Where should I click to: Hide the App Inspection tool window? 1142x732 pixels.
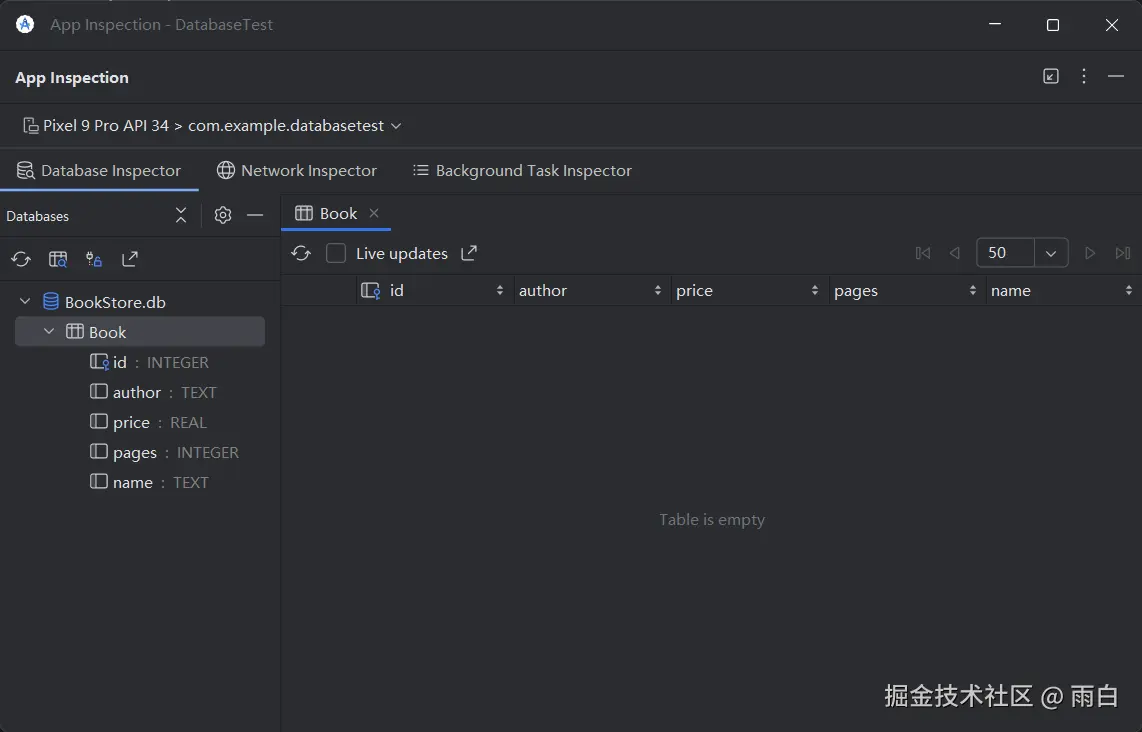1116,76
